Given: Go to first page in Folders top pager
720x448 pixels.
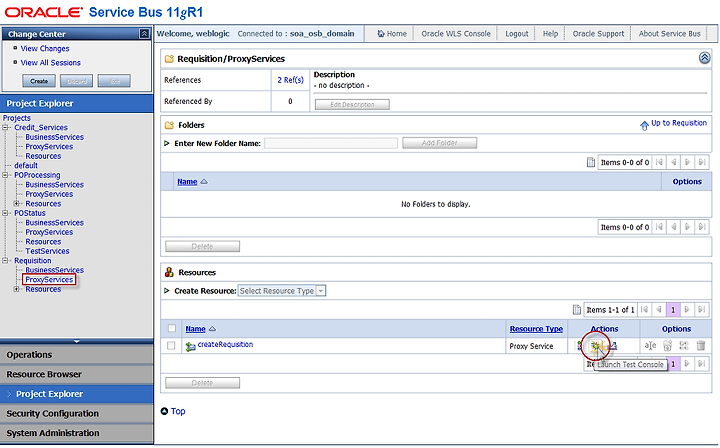Looking at the screenshot, I should [659, 162].
